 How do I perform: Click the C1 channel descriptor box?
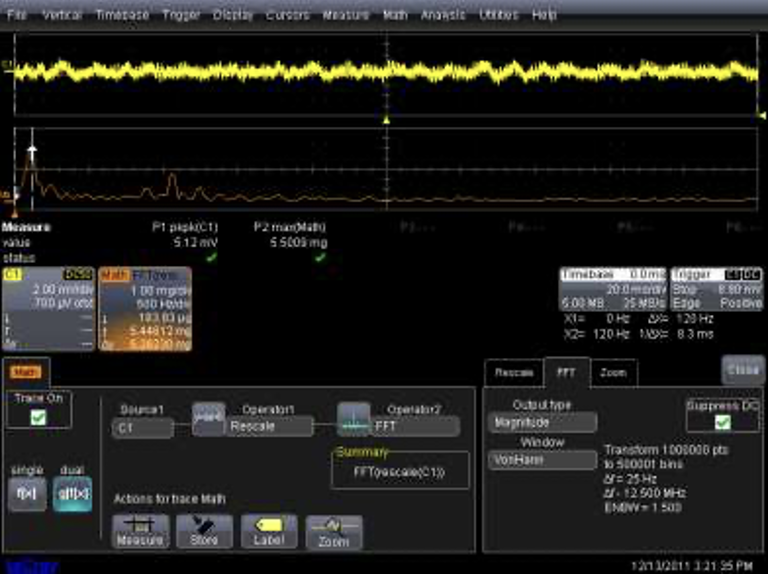[48, 310]
